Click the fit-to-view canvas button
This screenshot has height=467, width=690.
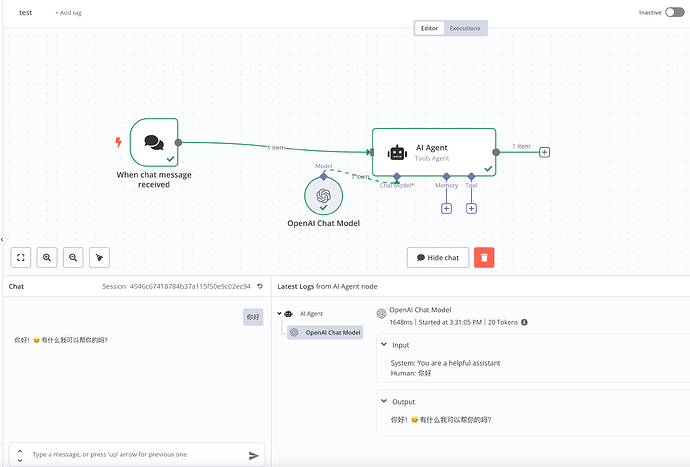(21, 257)
